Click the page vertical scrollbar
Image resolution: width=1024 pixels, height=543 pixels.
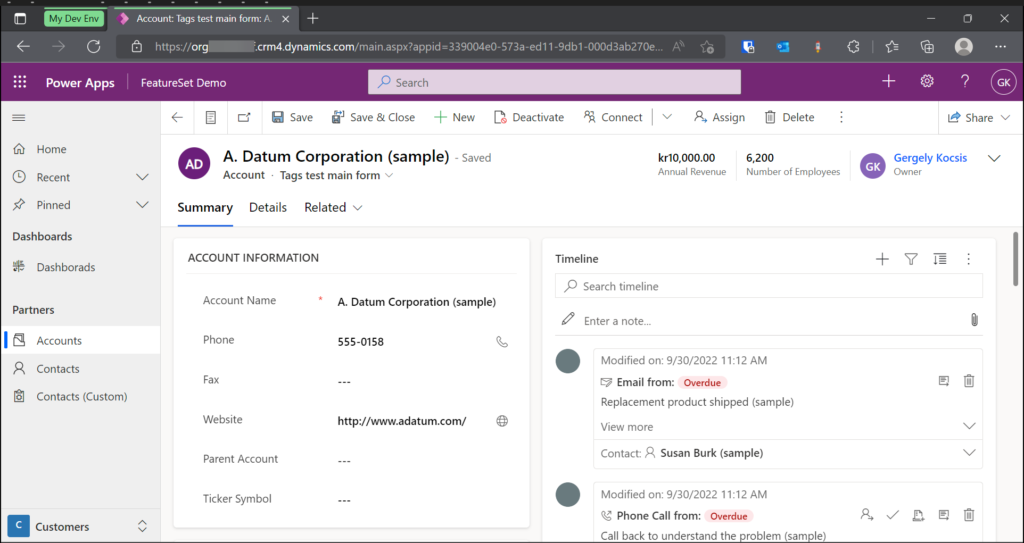pos(1016,259)
